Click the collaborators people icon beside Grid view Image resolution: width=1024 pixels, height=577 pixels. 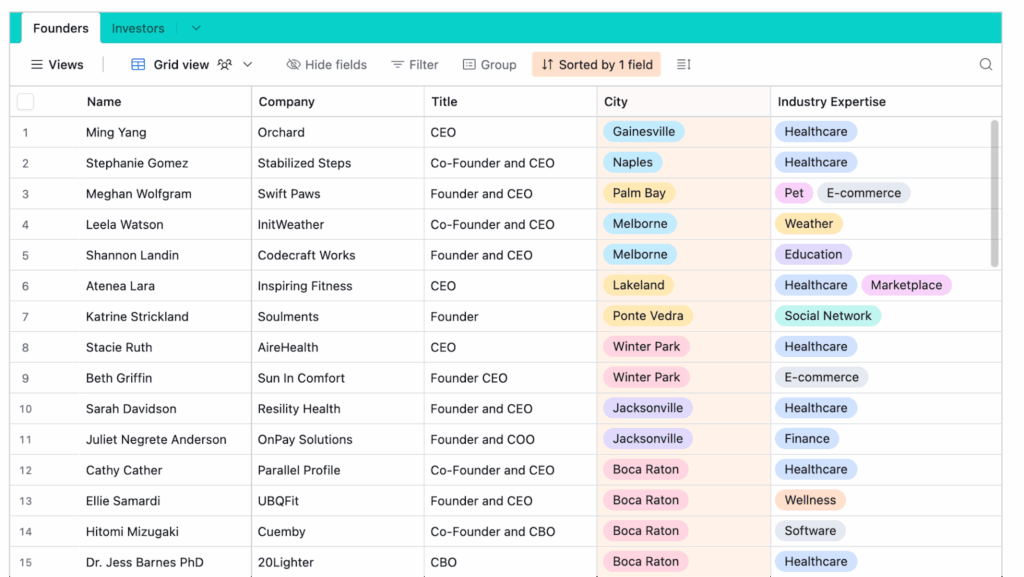[x=225, y=65]
